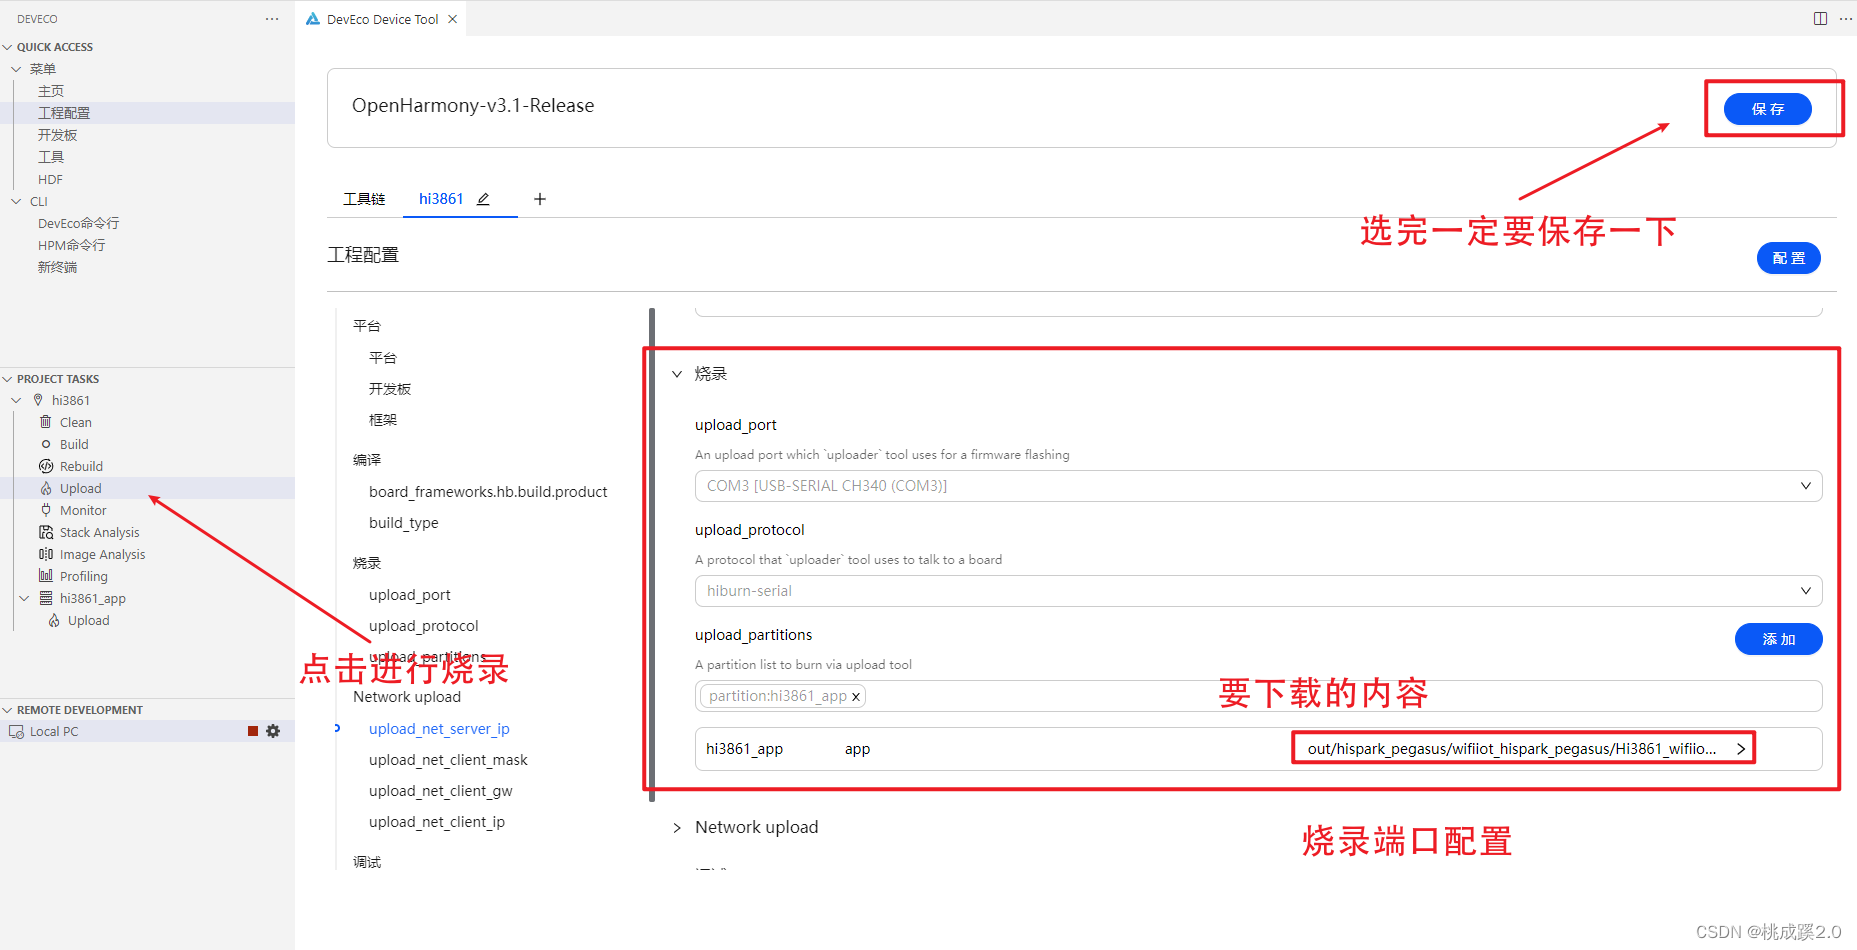Viewport: 1857px width, 950px height.
Task: Add a new configuration tab with plus
Action: [x=540, y=199]
